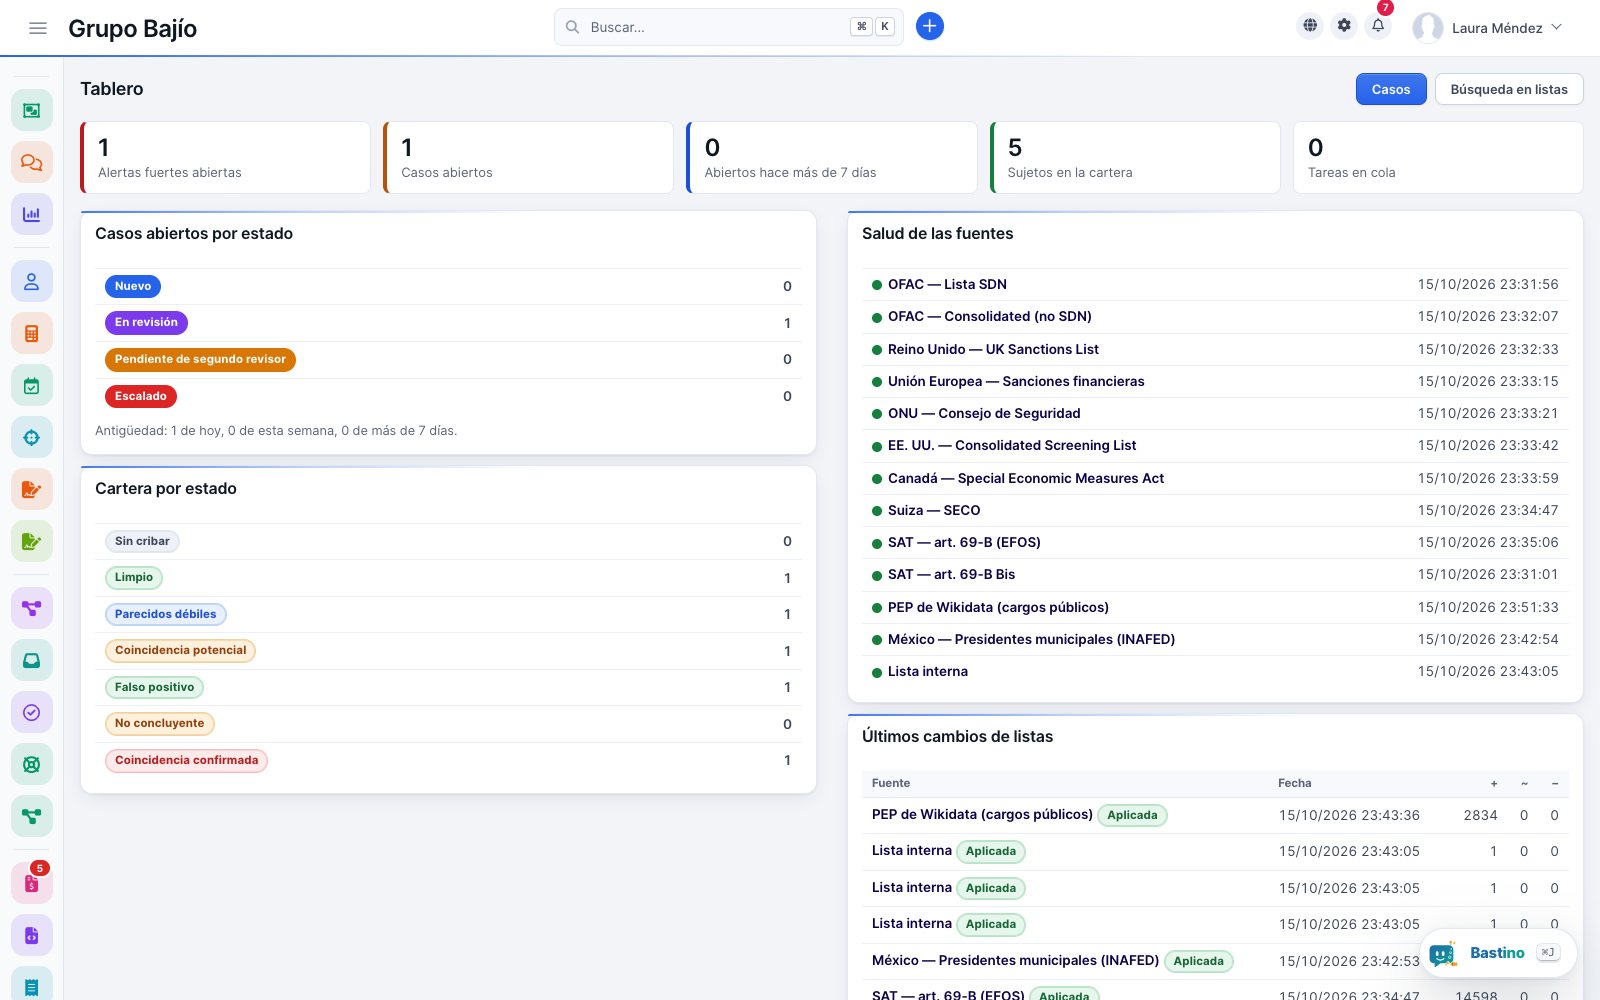Click the top green dashboard sidebar icon
This screenshot has width=1600, height=1000.
[32, 110]
